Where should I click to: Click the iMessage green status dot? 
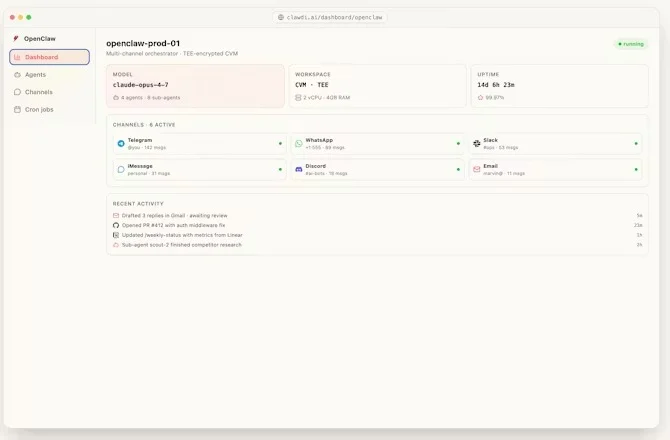click(x=280, y=170)
